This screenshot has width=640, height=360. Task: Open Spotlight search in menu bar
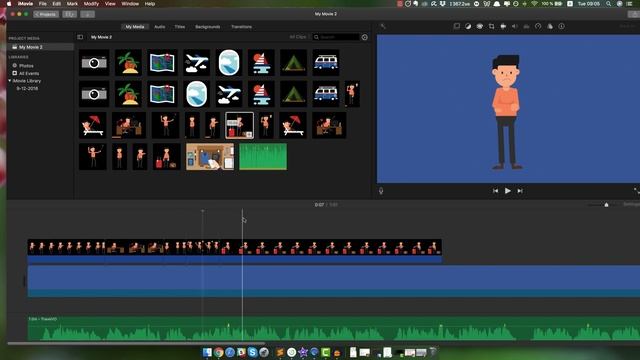point(609,4)
